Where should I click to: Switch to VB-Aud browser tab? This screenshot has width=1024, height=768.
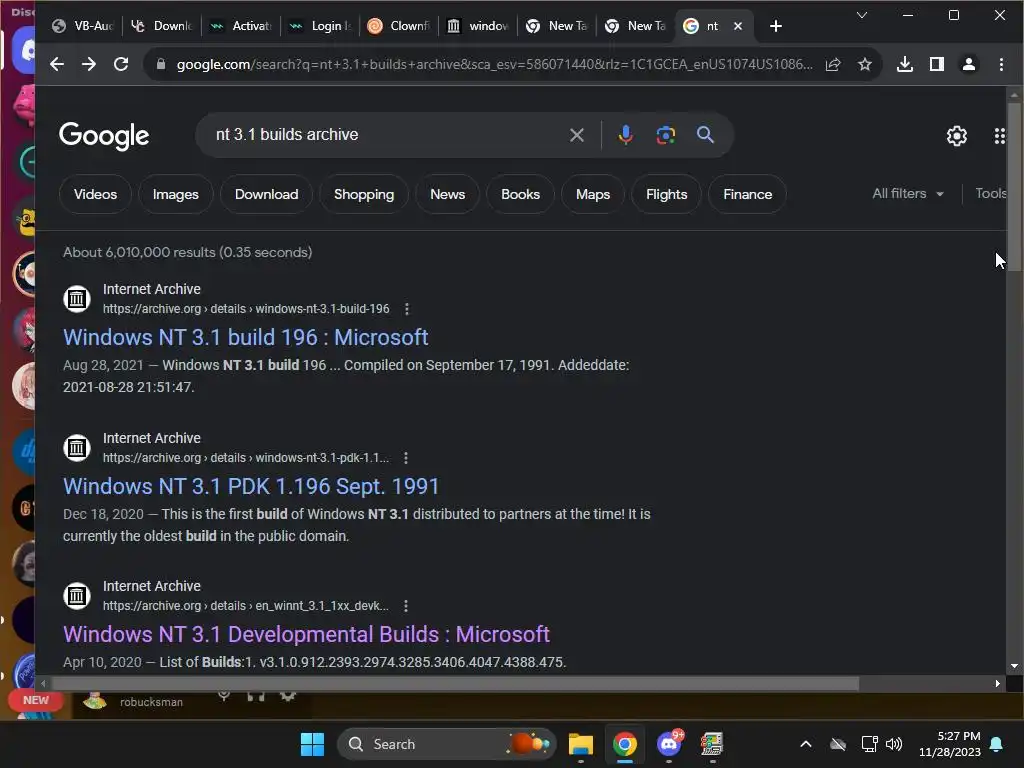pyautogui.click(x=83, y=26)
